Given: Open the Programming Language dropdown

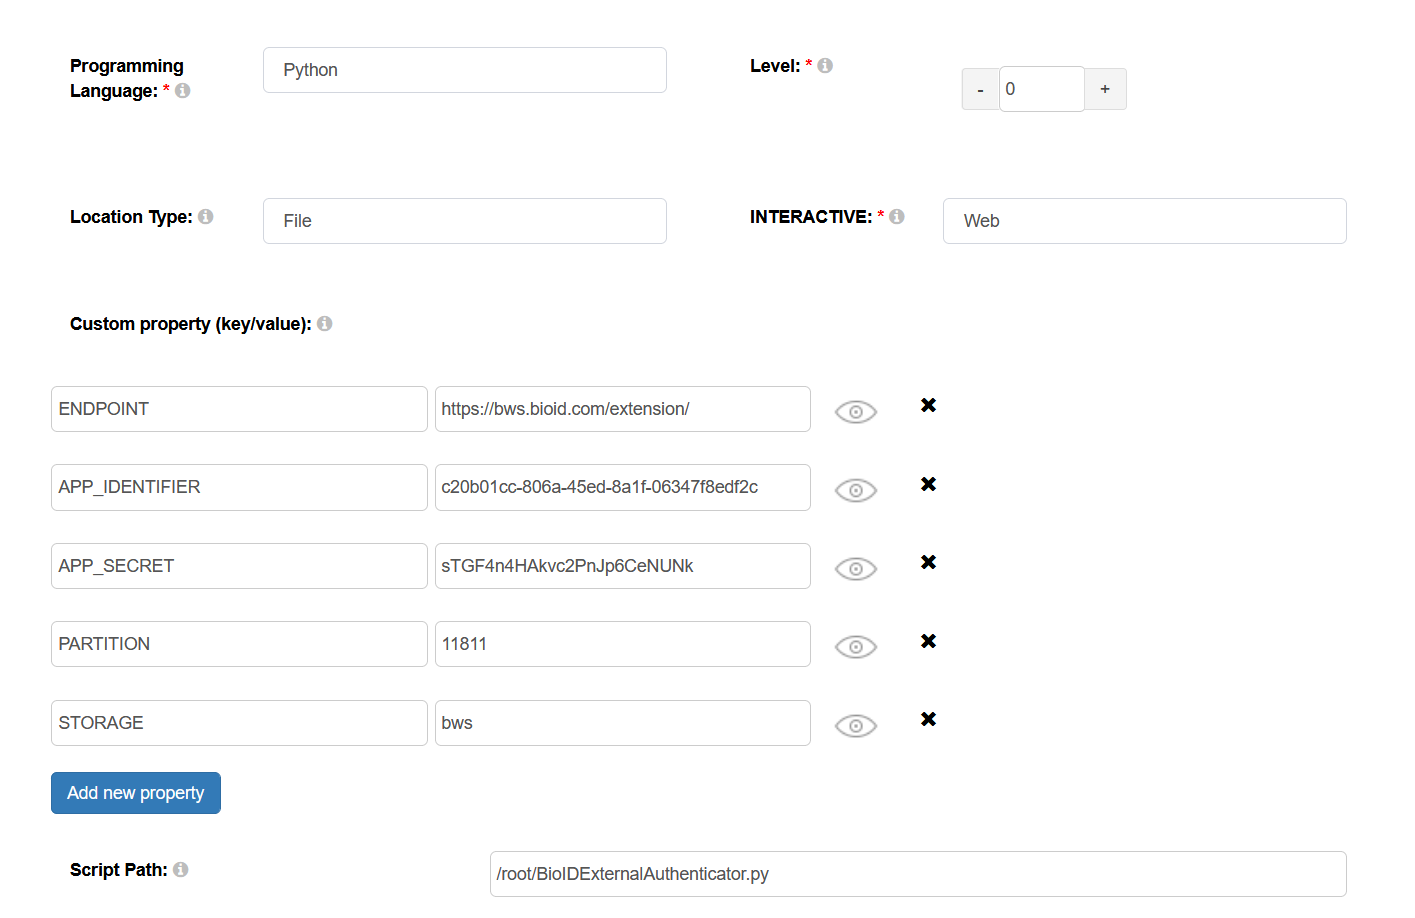Looking at the screenshot, I should tap(465, 70).
